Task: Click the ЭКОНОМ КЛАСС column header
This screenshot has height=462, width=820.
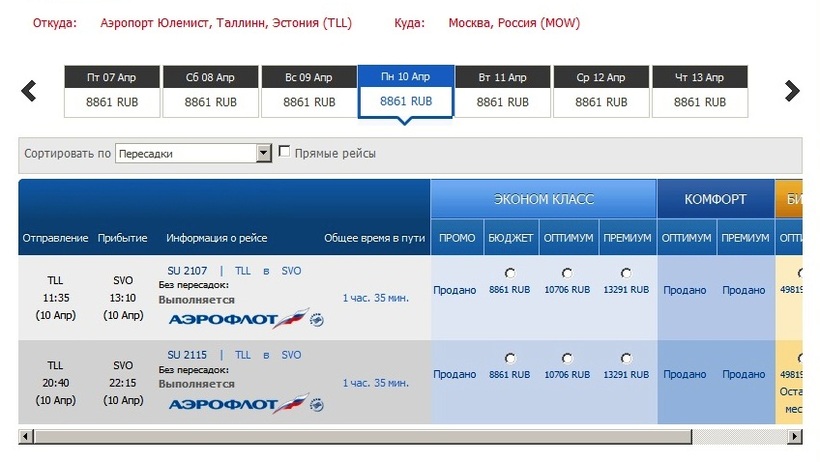Action: (543, 199)
